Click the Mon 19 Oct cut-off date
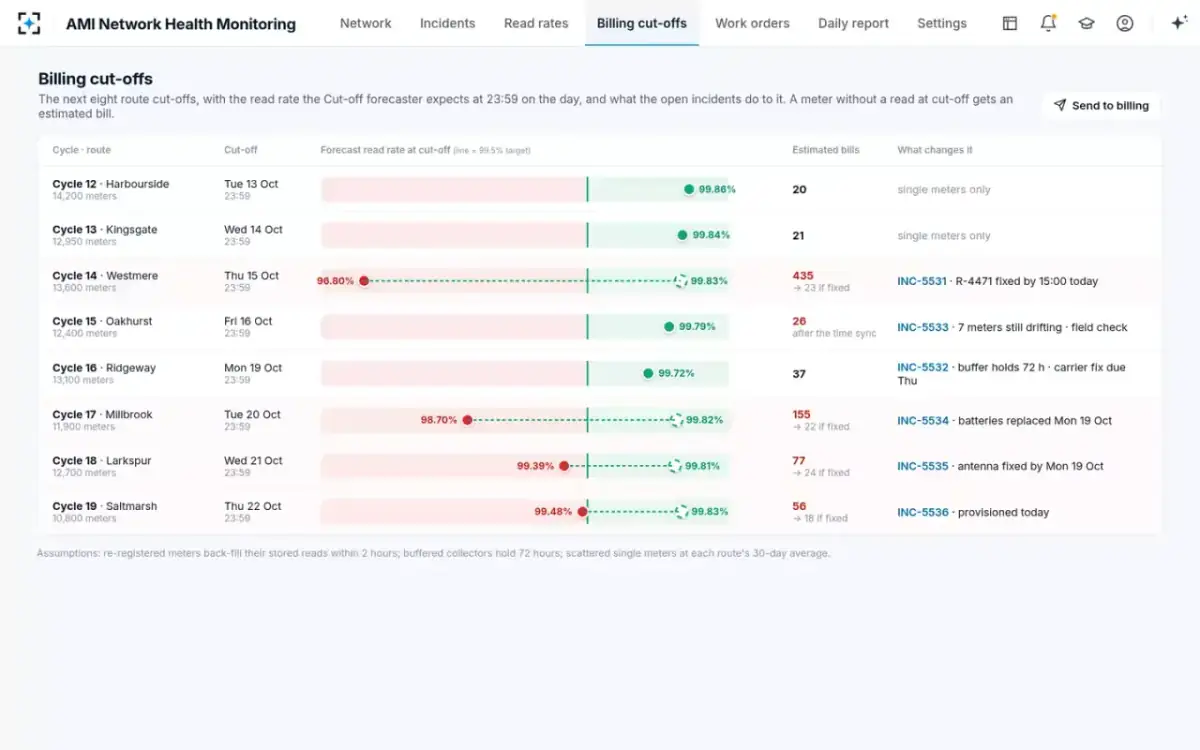 253,368
